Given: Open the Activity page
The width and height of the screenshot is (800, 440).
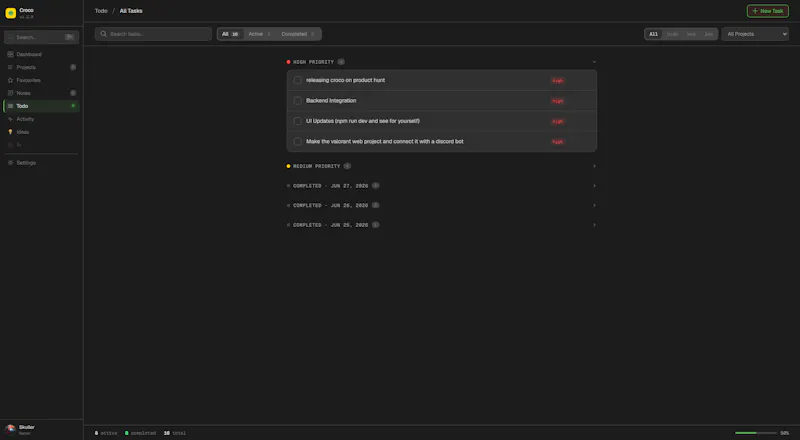Looking at the screenshot, I should [x=41, y=119].
